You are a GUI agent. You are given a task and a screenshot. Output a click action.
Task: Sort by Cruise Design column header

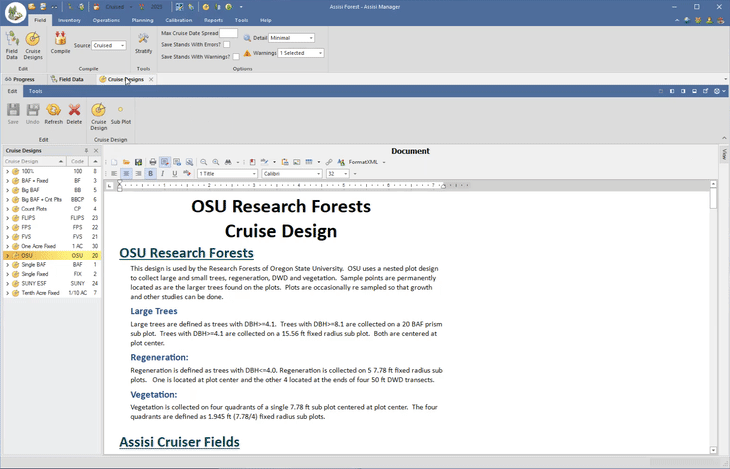34,161
